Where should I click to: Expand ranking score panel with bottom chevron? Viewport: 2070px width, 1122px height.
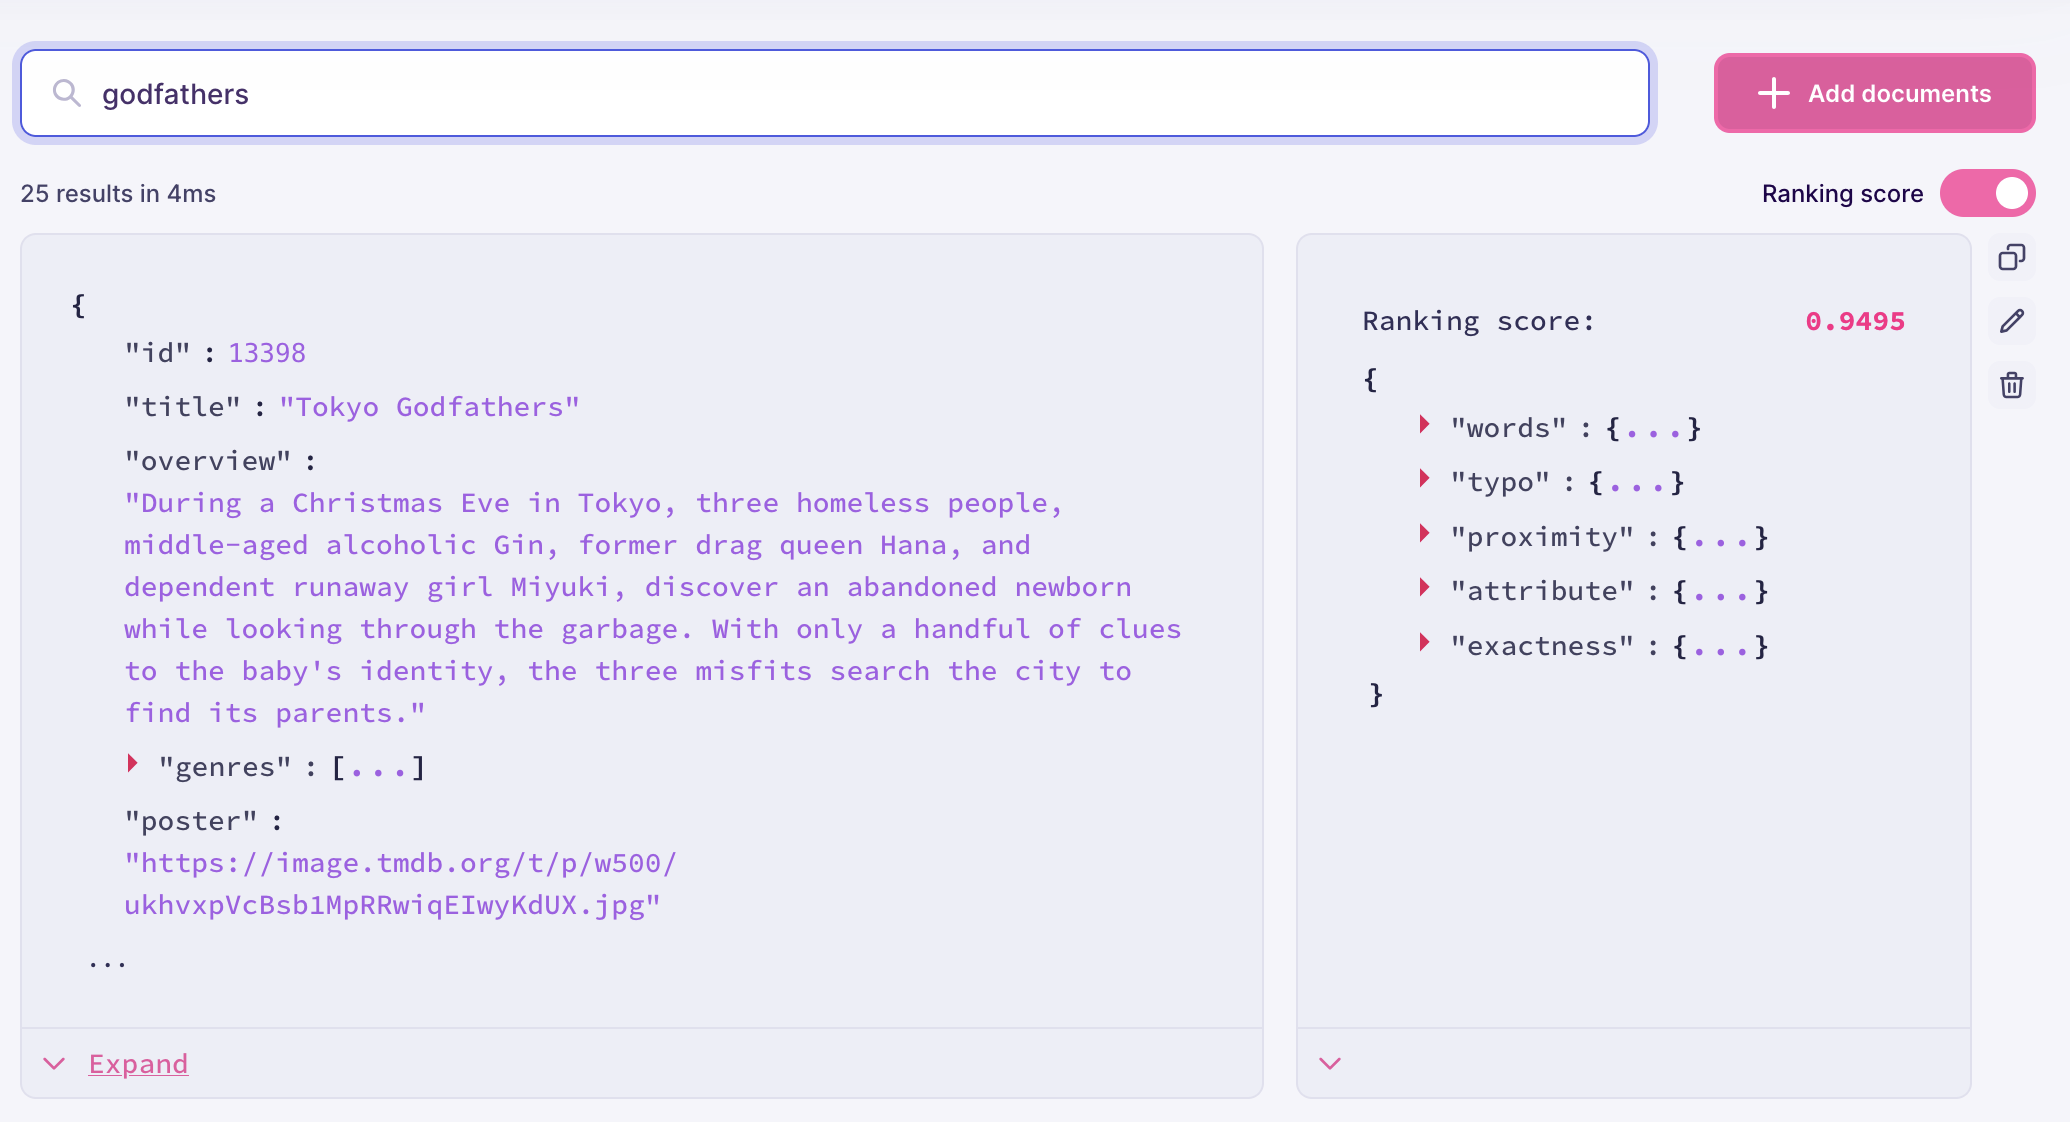(1330, 1064)
